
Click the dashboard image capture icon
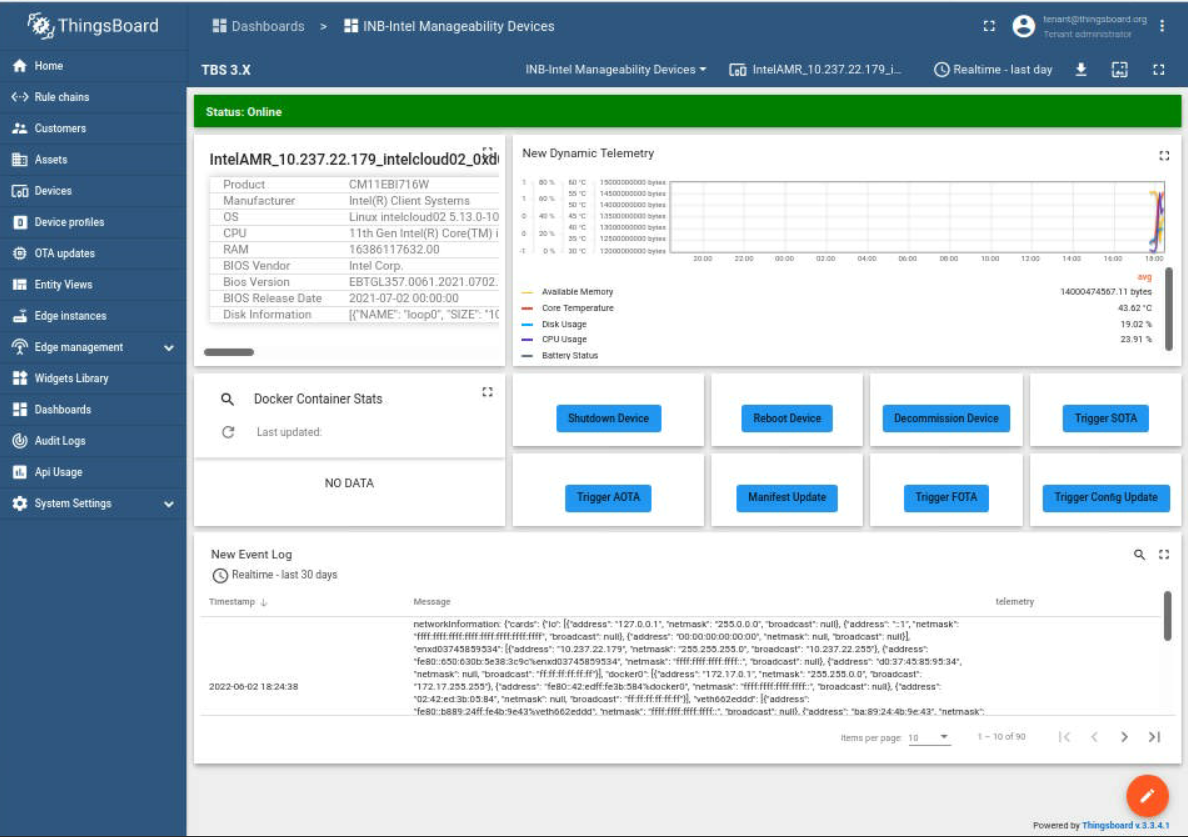pos(1120,70)
